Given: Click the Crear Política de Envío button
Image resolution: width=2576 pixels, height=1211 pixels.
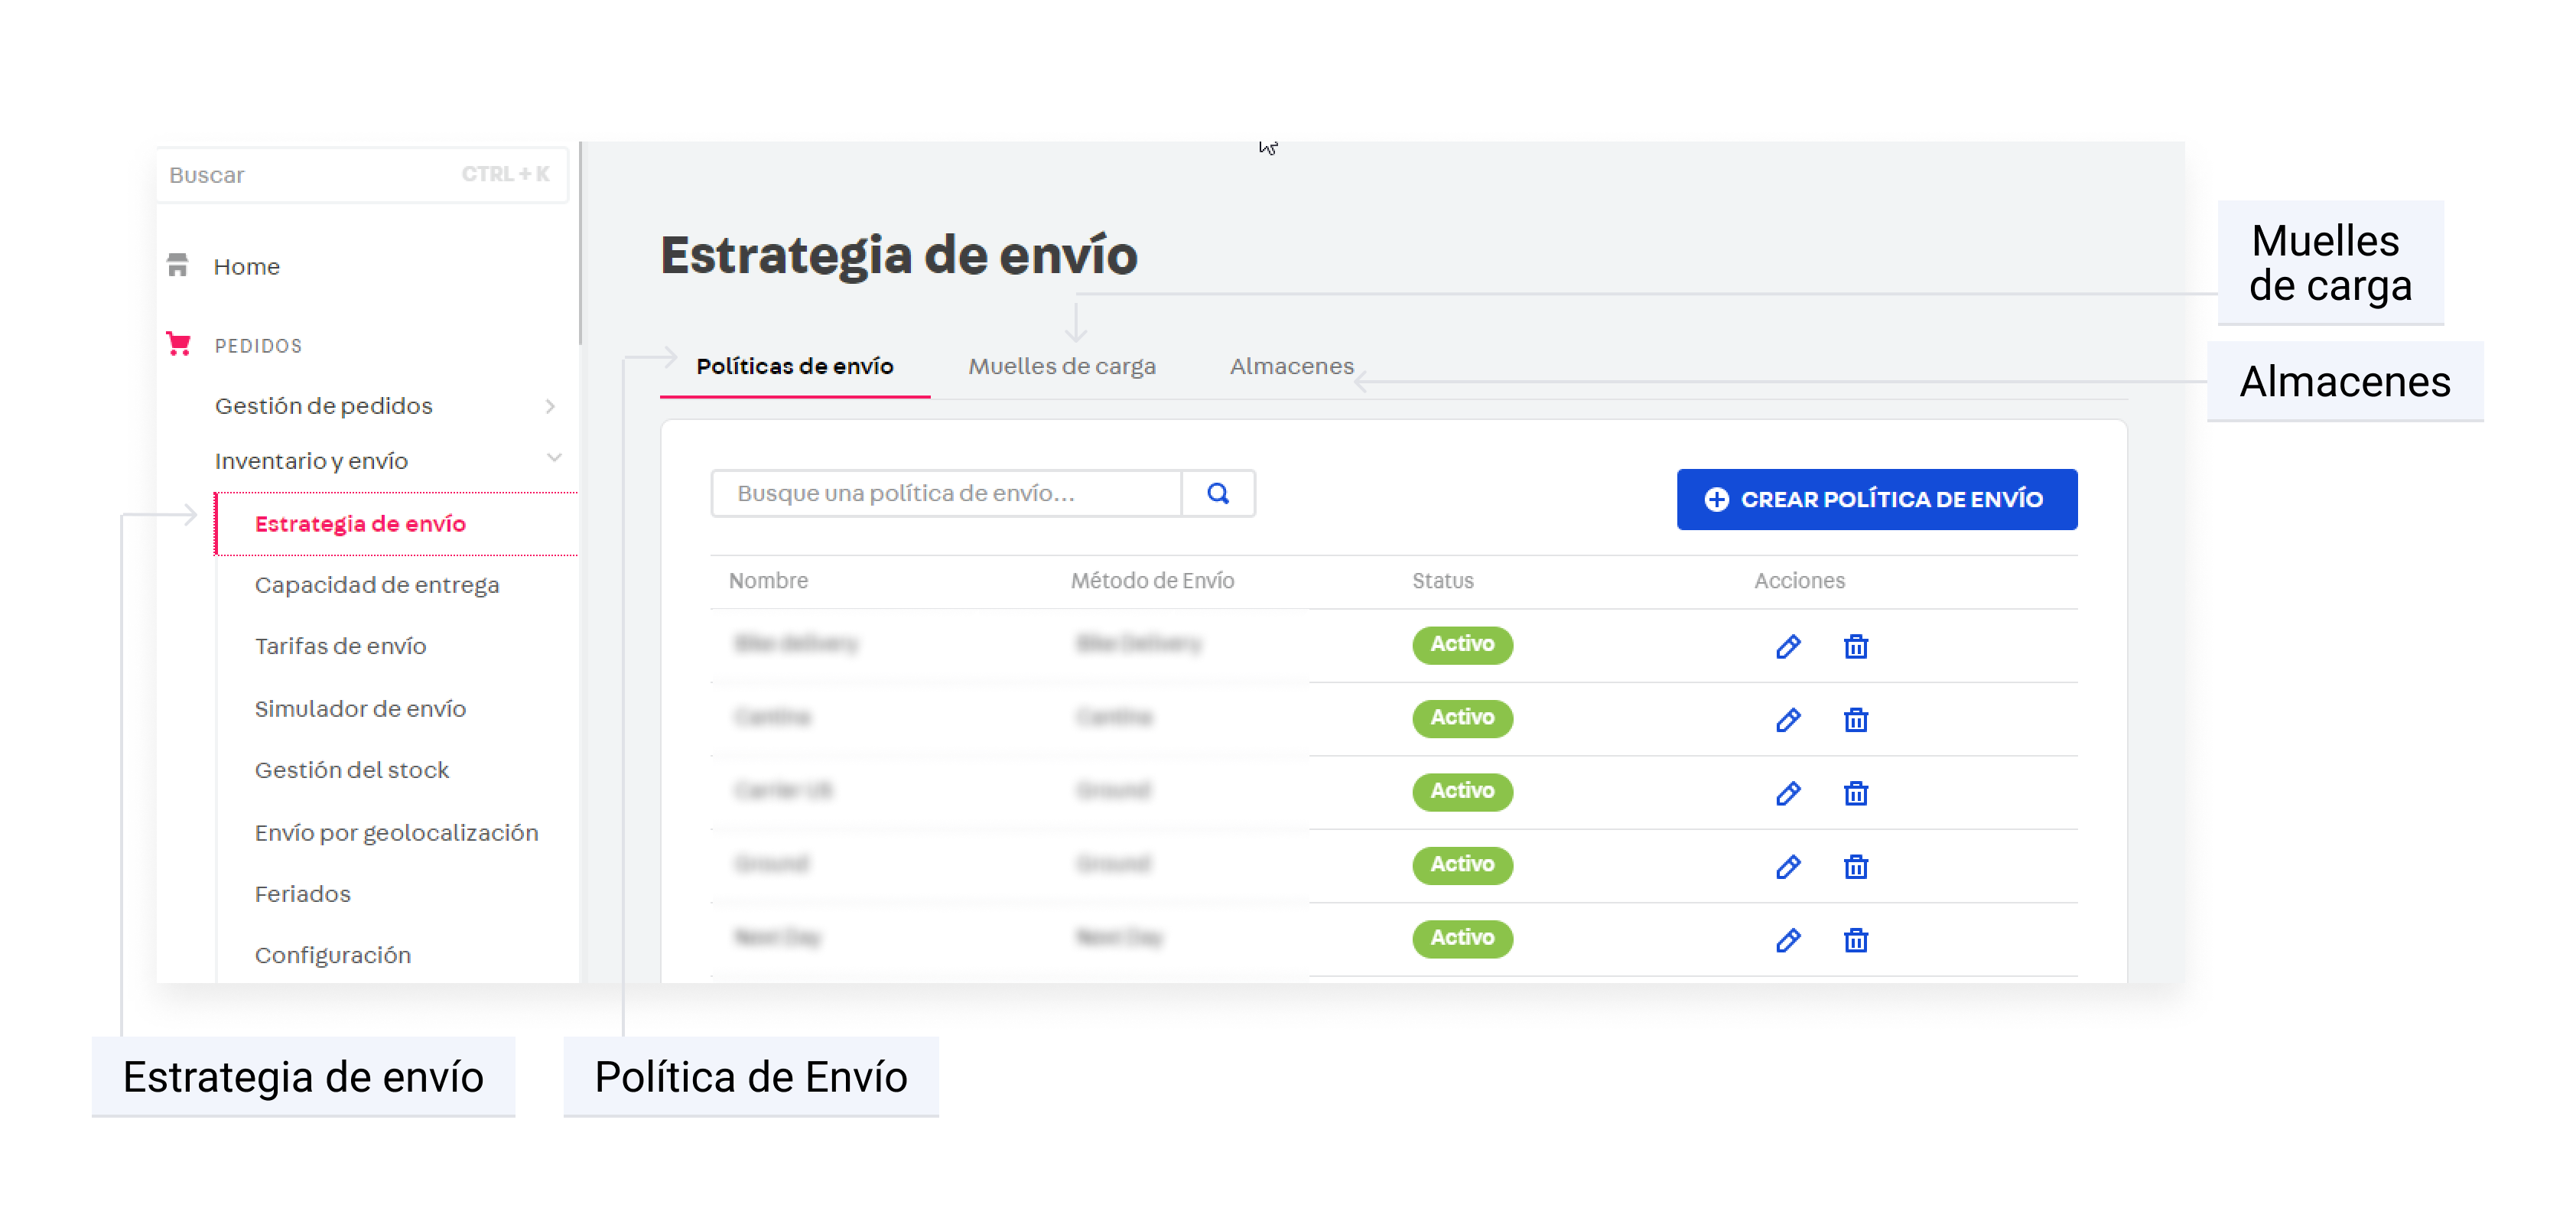Looking at the screenshot, I should [1877, 499].
